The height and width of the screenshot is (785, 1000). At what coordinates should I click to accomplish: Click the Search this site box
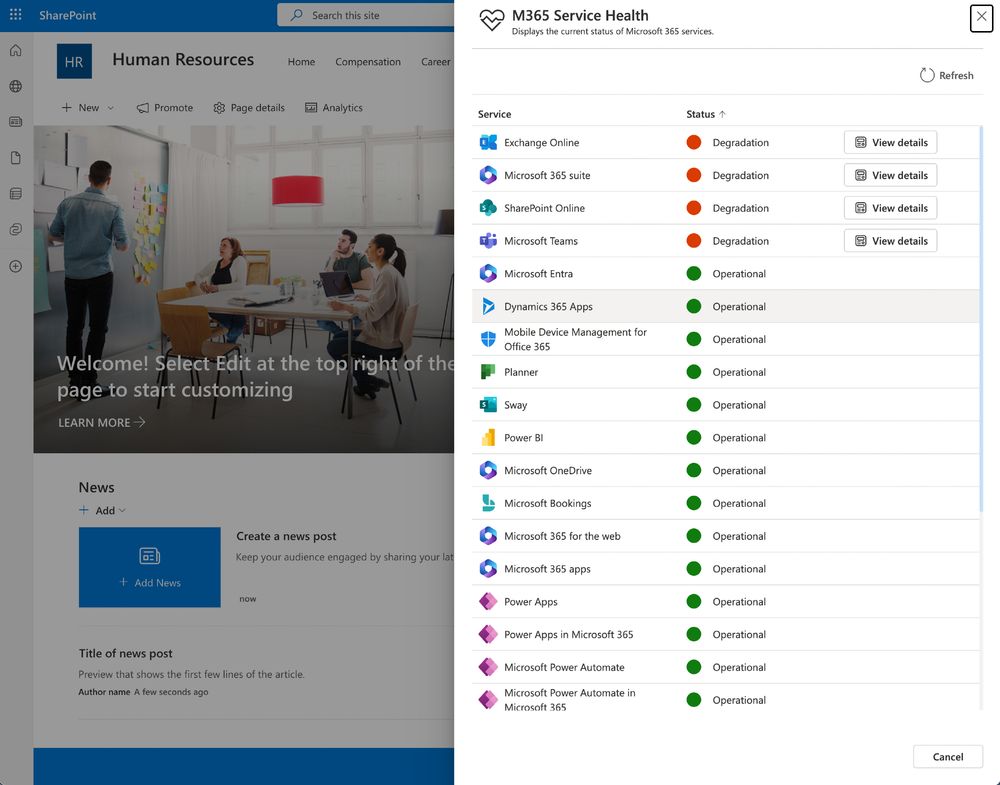pyautogui.click(x=367, y=15)
